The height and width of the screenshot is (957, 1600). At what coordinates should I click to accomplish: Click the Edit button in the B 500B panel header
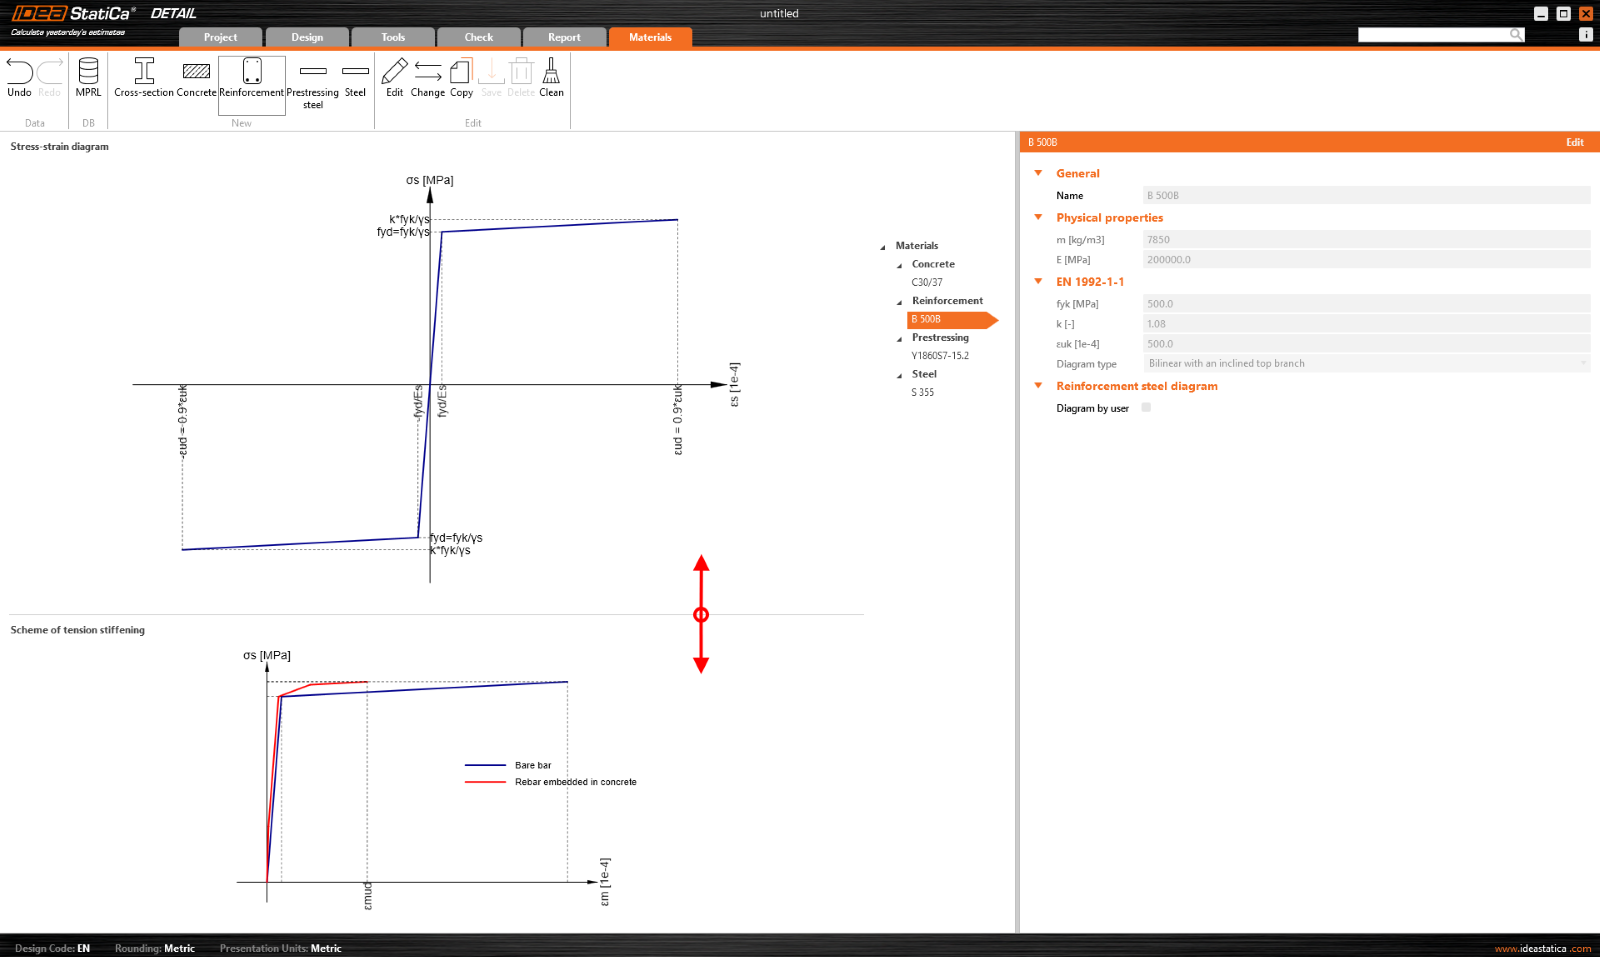pos(1574,142)
